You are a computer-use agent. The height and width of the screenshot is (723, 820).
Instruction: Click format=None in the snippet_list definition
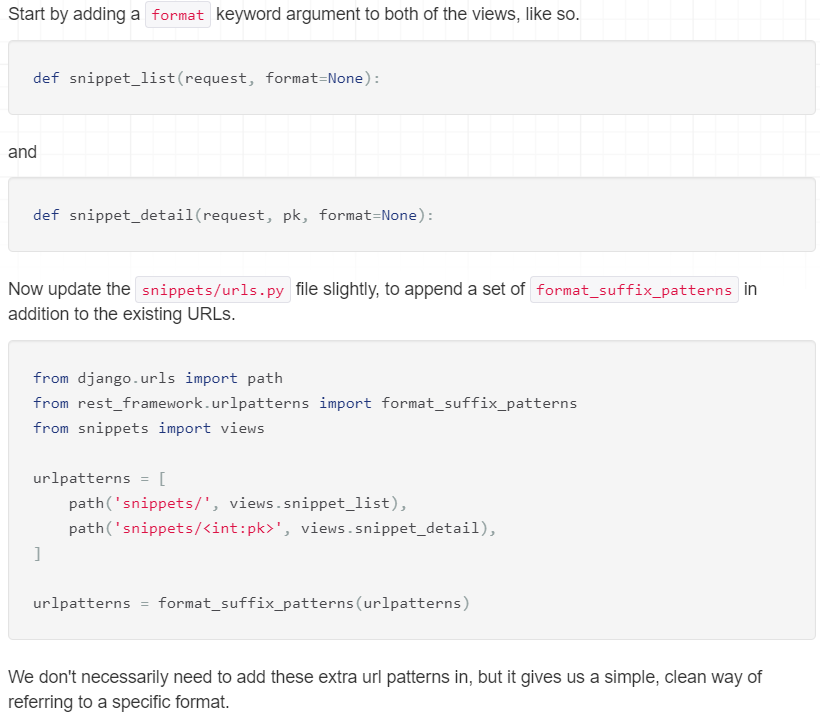click(314, 78)
